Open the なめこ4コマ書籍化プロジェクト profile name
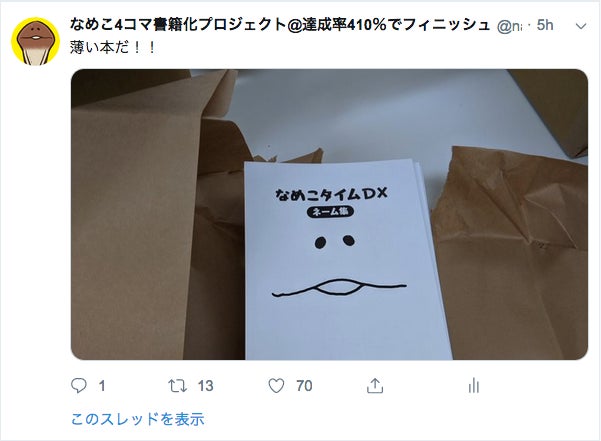The height and width of the screenshot is (441, 601). pos(280,25)
